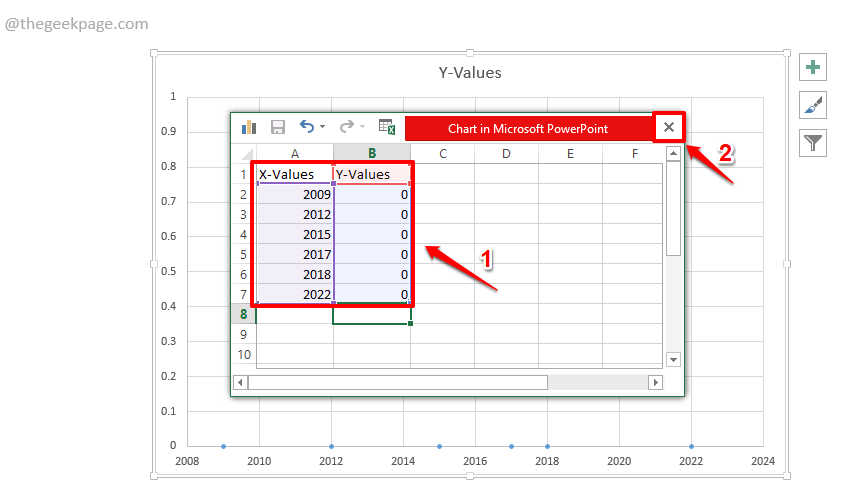
Task: Select row 10 header
Action: click(244, 355)
